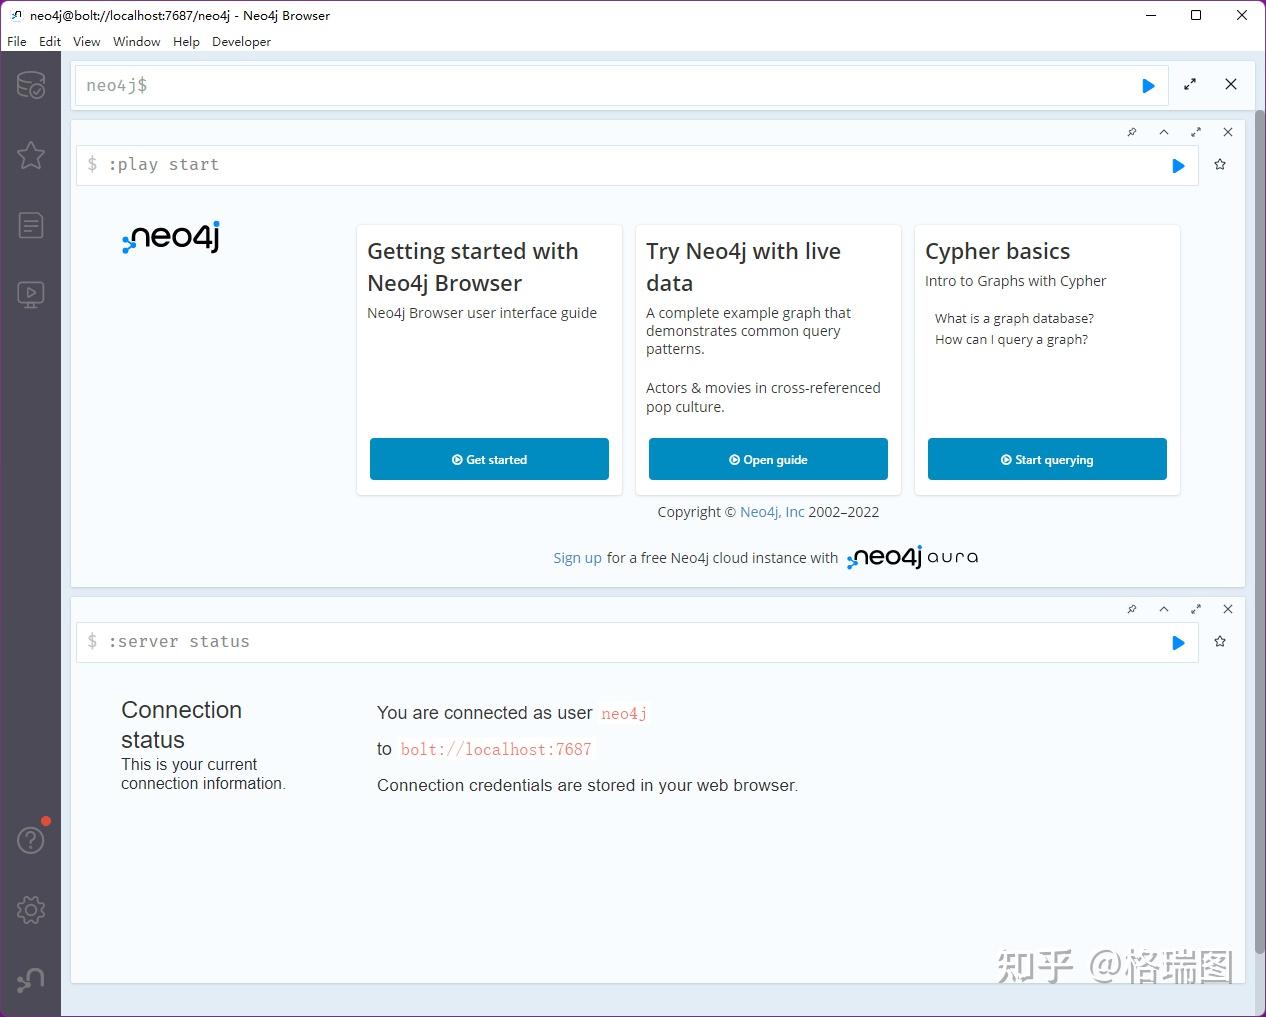
Task: Click the 'Cypher basics' card heading
Action: click(998, 251)
